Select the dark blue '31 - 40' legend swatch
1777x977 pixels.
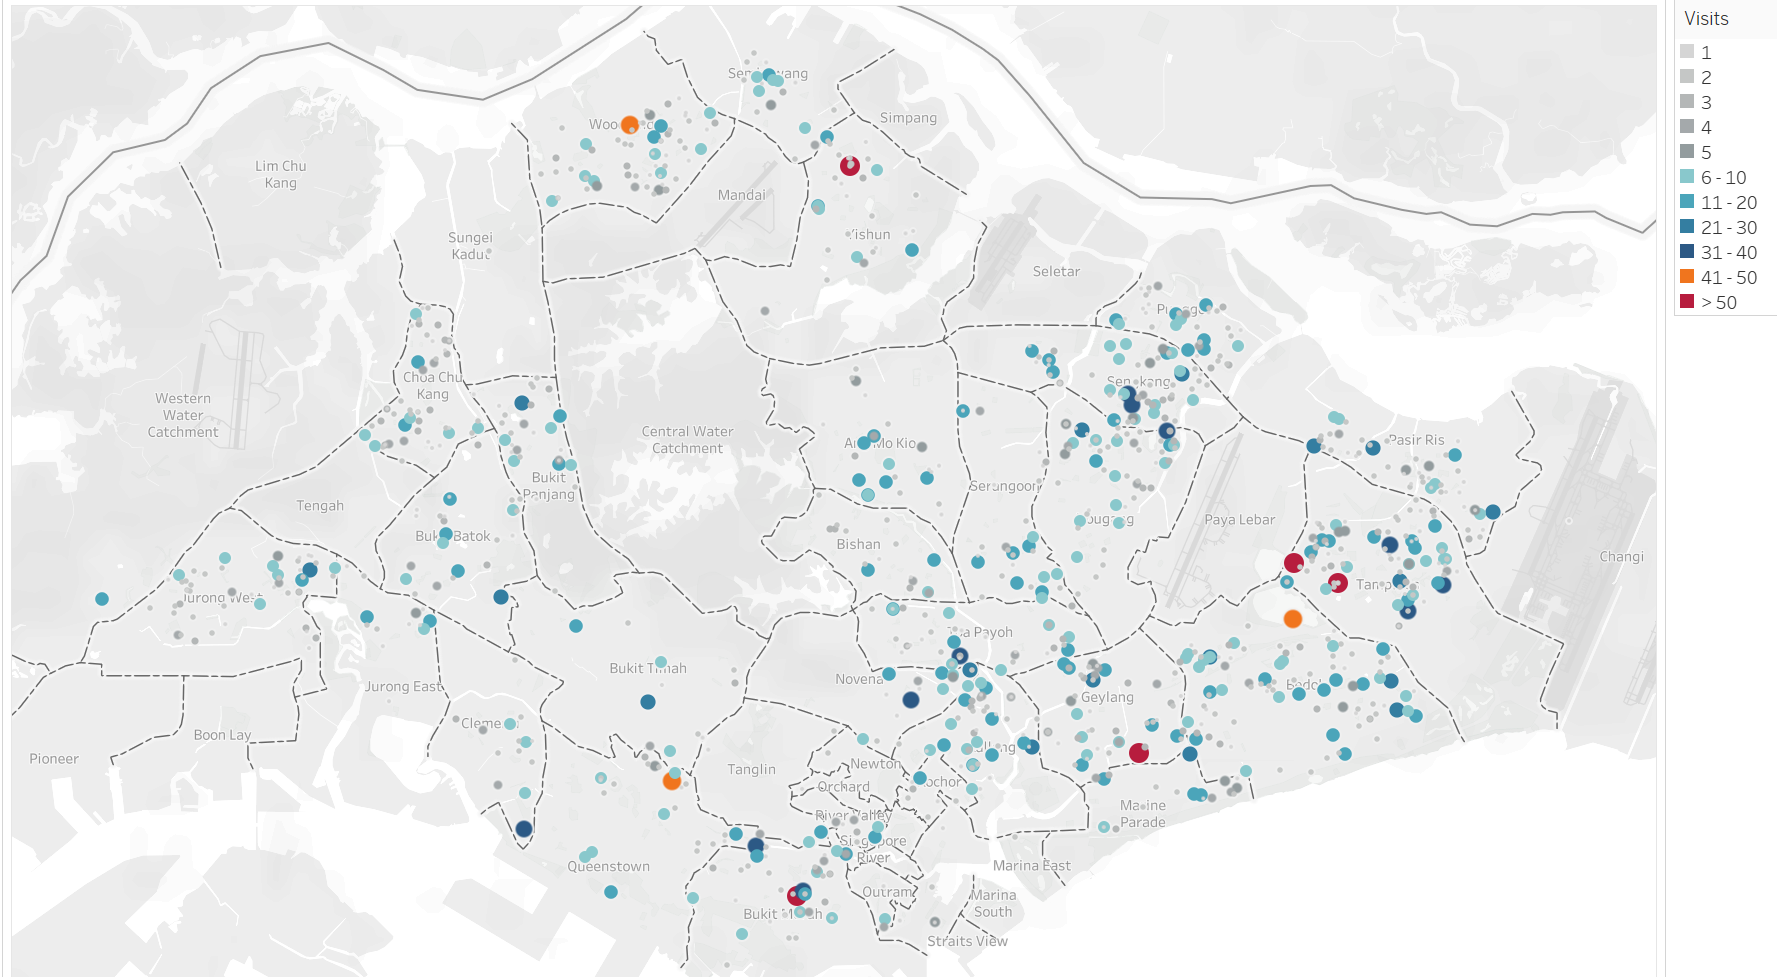pos(1687,252)
